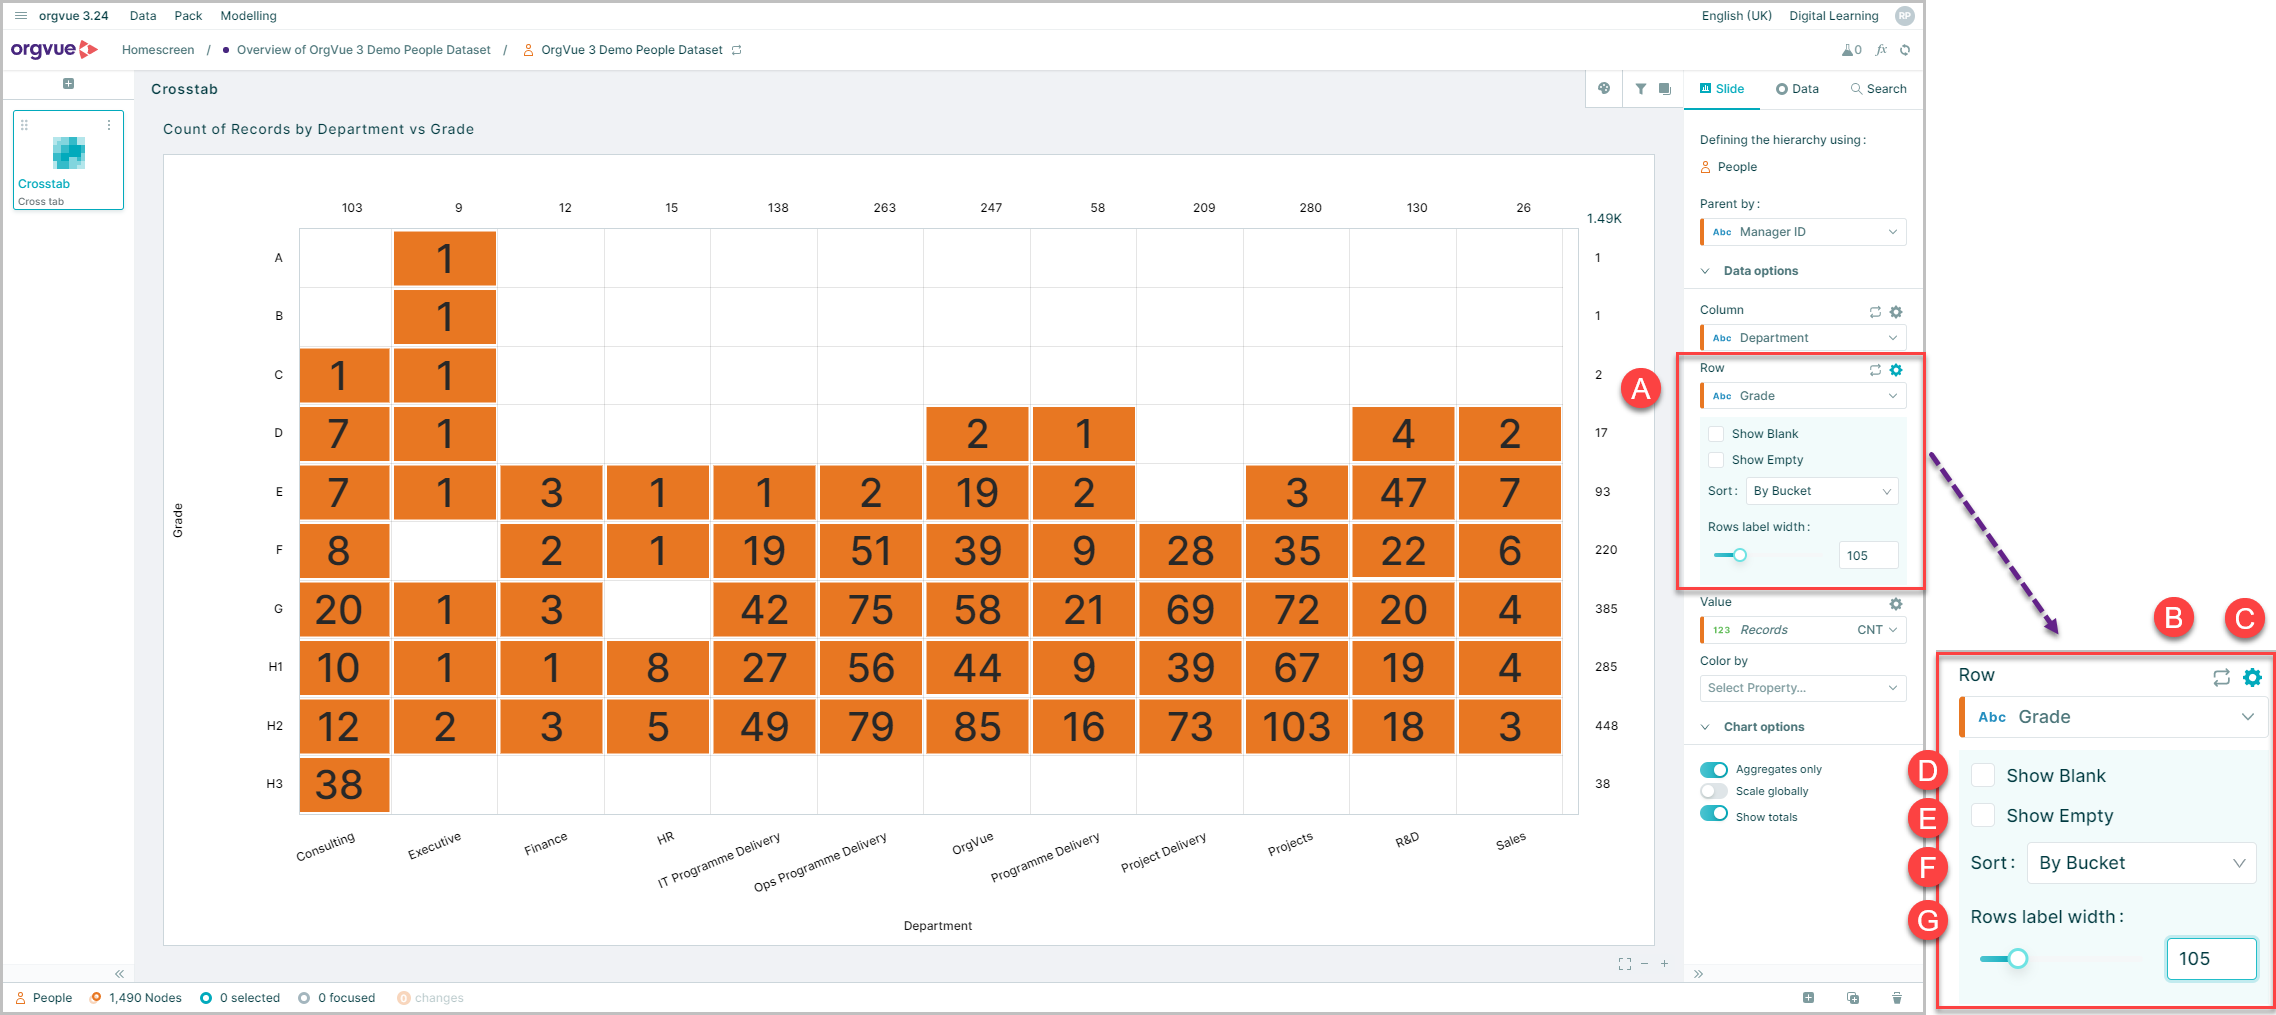Delete the slide with the trash icon
This screenshot has height=1015, width=2276.
tap(1897, 998)
